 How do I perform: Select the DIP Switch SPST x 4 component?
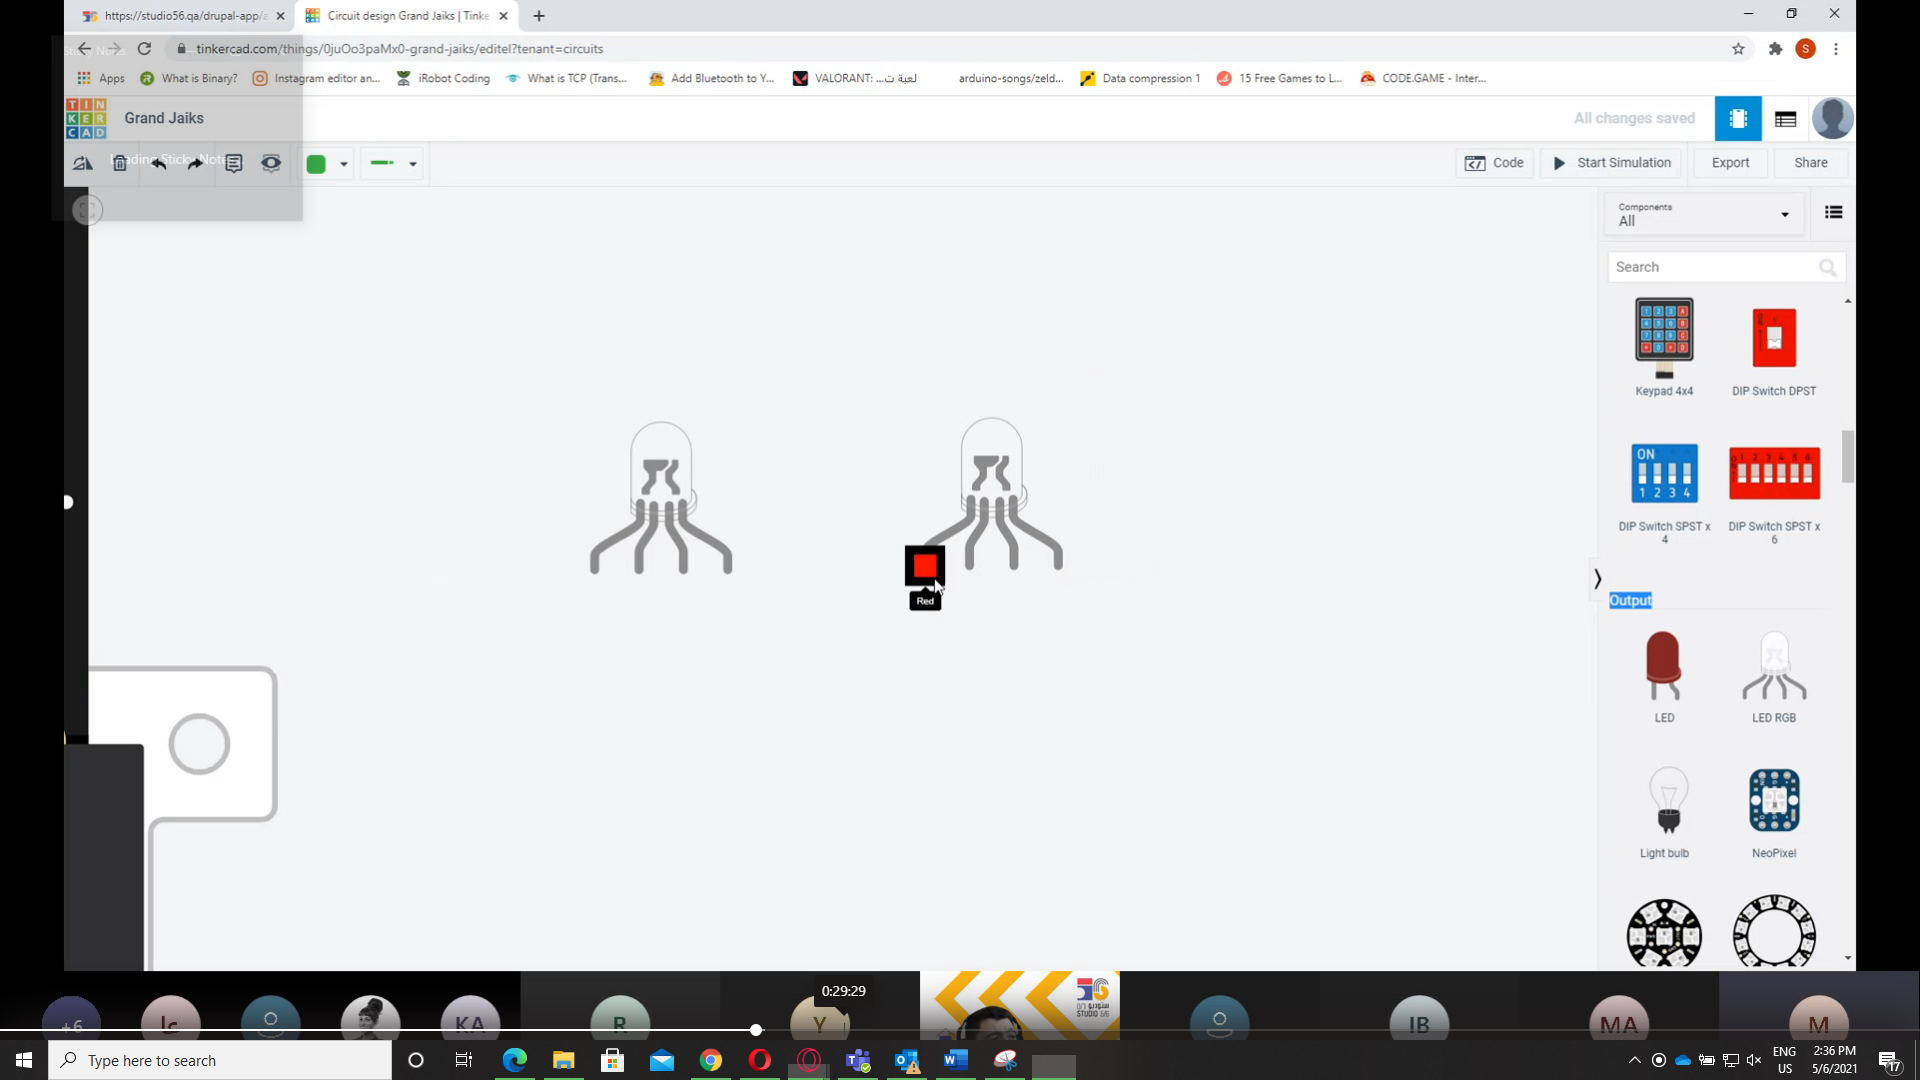click(1664, 493)
